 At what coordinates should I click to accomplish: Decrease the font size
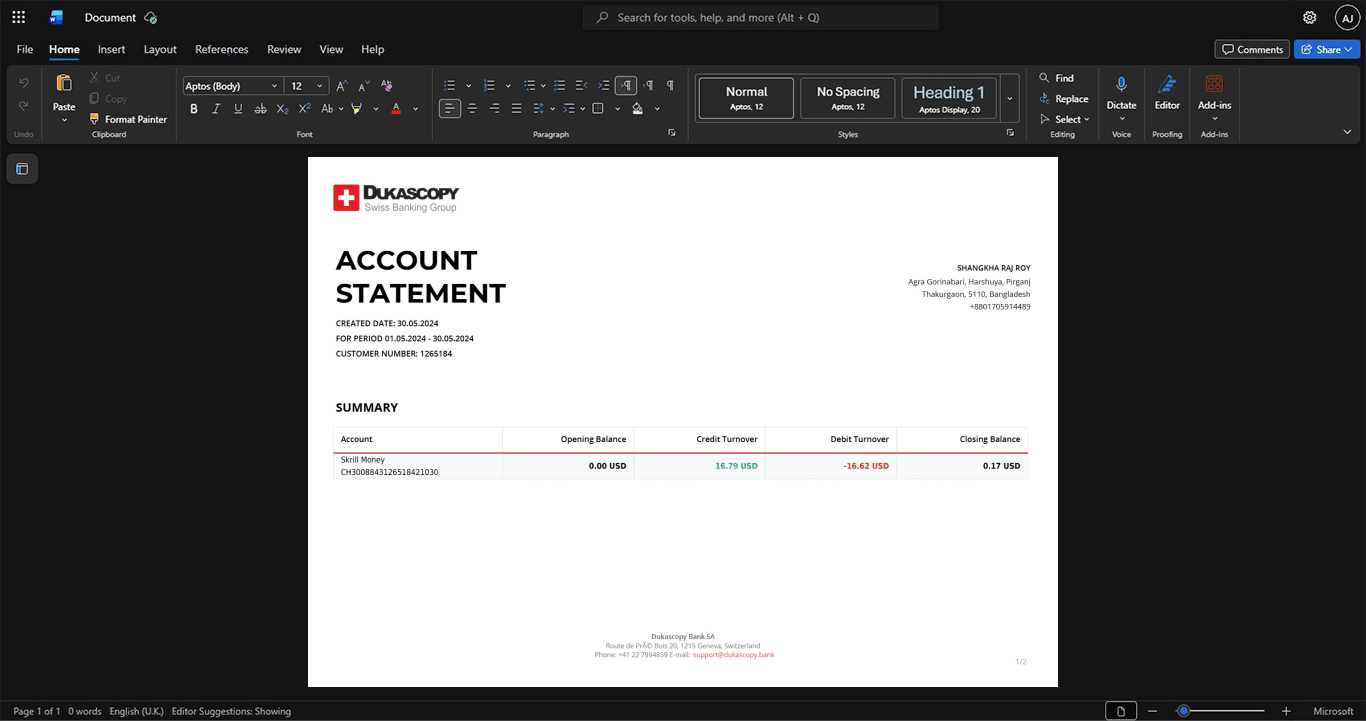(x=364, y=86)
